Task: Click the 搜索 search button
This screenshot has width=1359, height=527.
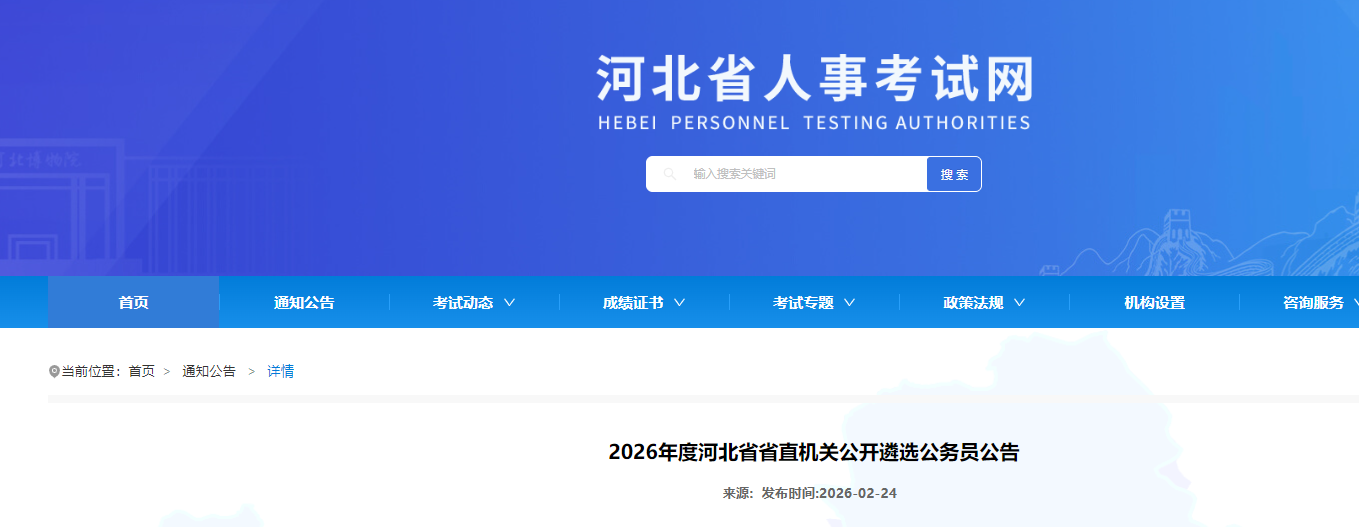Action: (954, 174)
